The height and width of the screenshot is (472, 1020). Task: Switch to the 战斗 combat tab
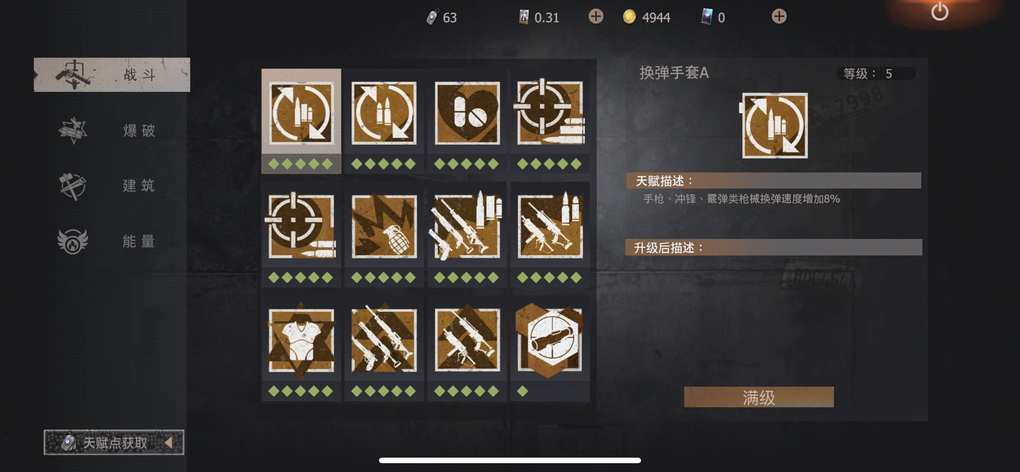(112, 74)
